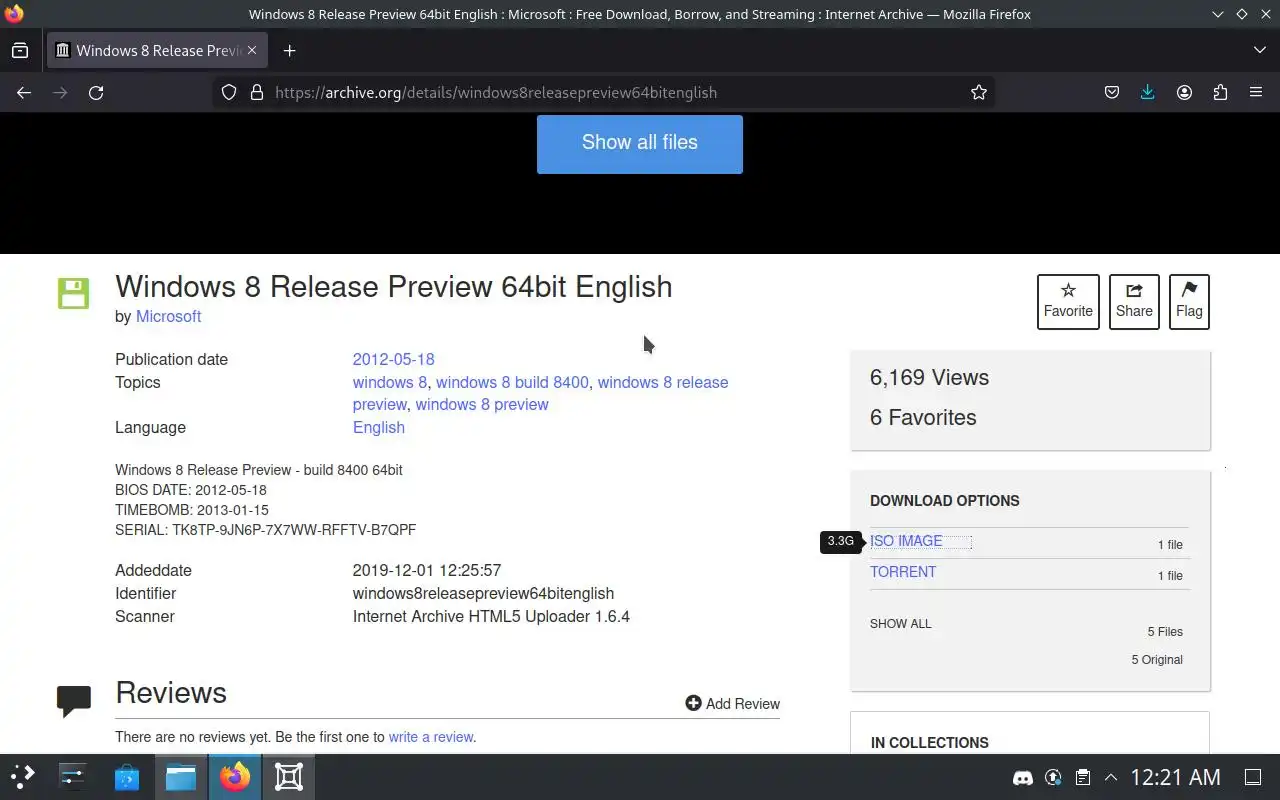Download the ISO IMAGE option
Image resolution: width=1280 pixels, height=800 pixels.
pos(906,541)
